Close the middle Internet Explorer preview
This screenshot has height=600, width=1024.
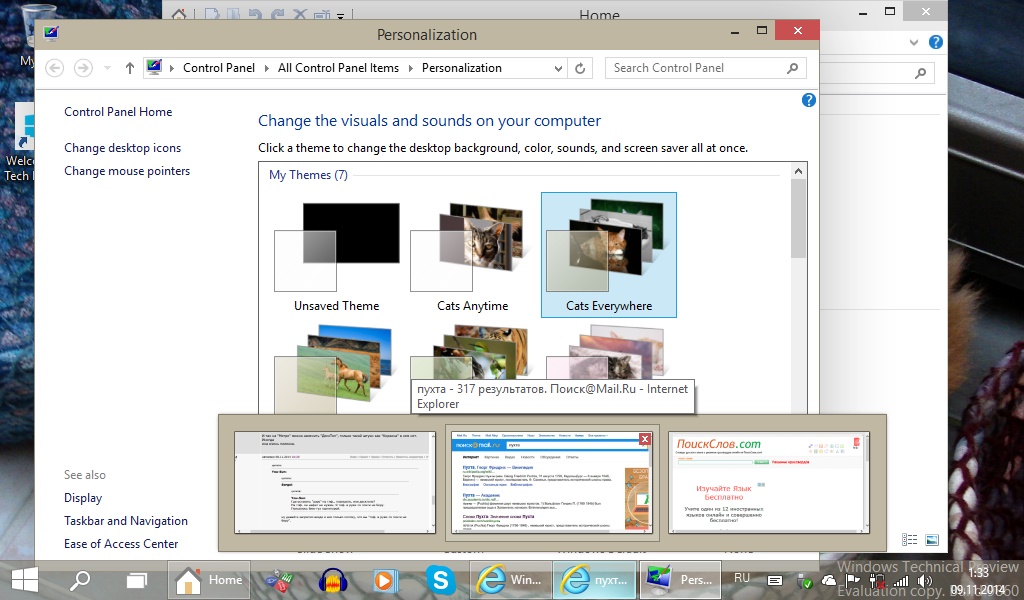(x=645, y=439)
